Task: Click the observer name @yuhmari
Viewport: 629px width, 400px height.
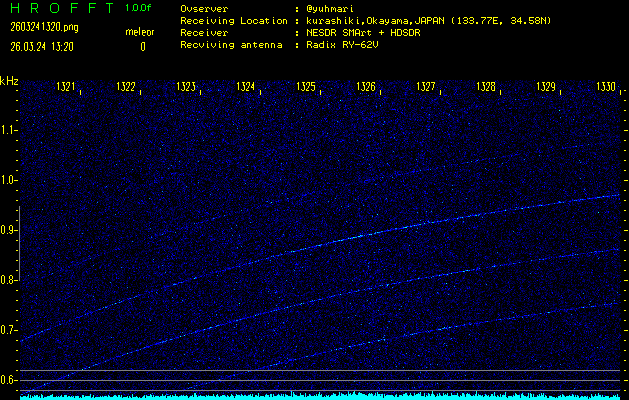Action: pos(332,8)
